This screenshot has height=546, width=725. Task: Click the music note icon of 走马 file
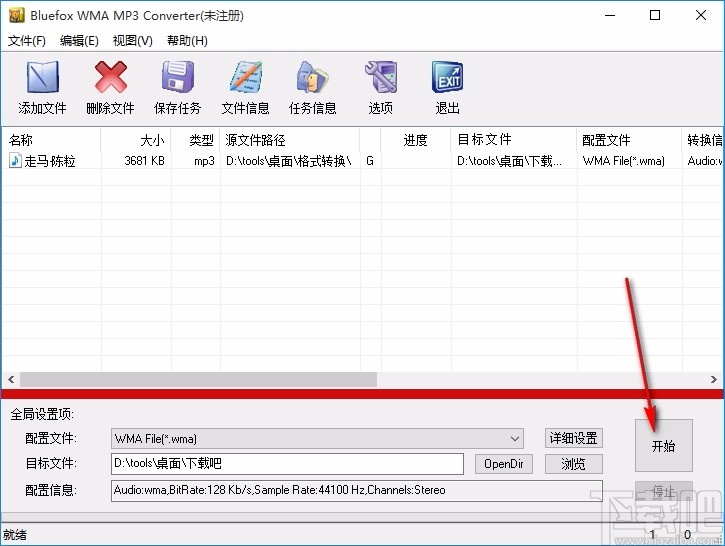pyautogui.click(x=15, y=160)
